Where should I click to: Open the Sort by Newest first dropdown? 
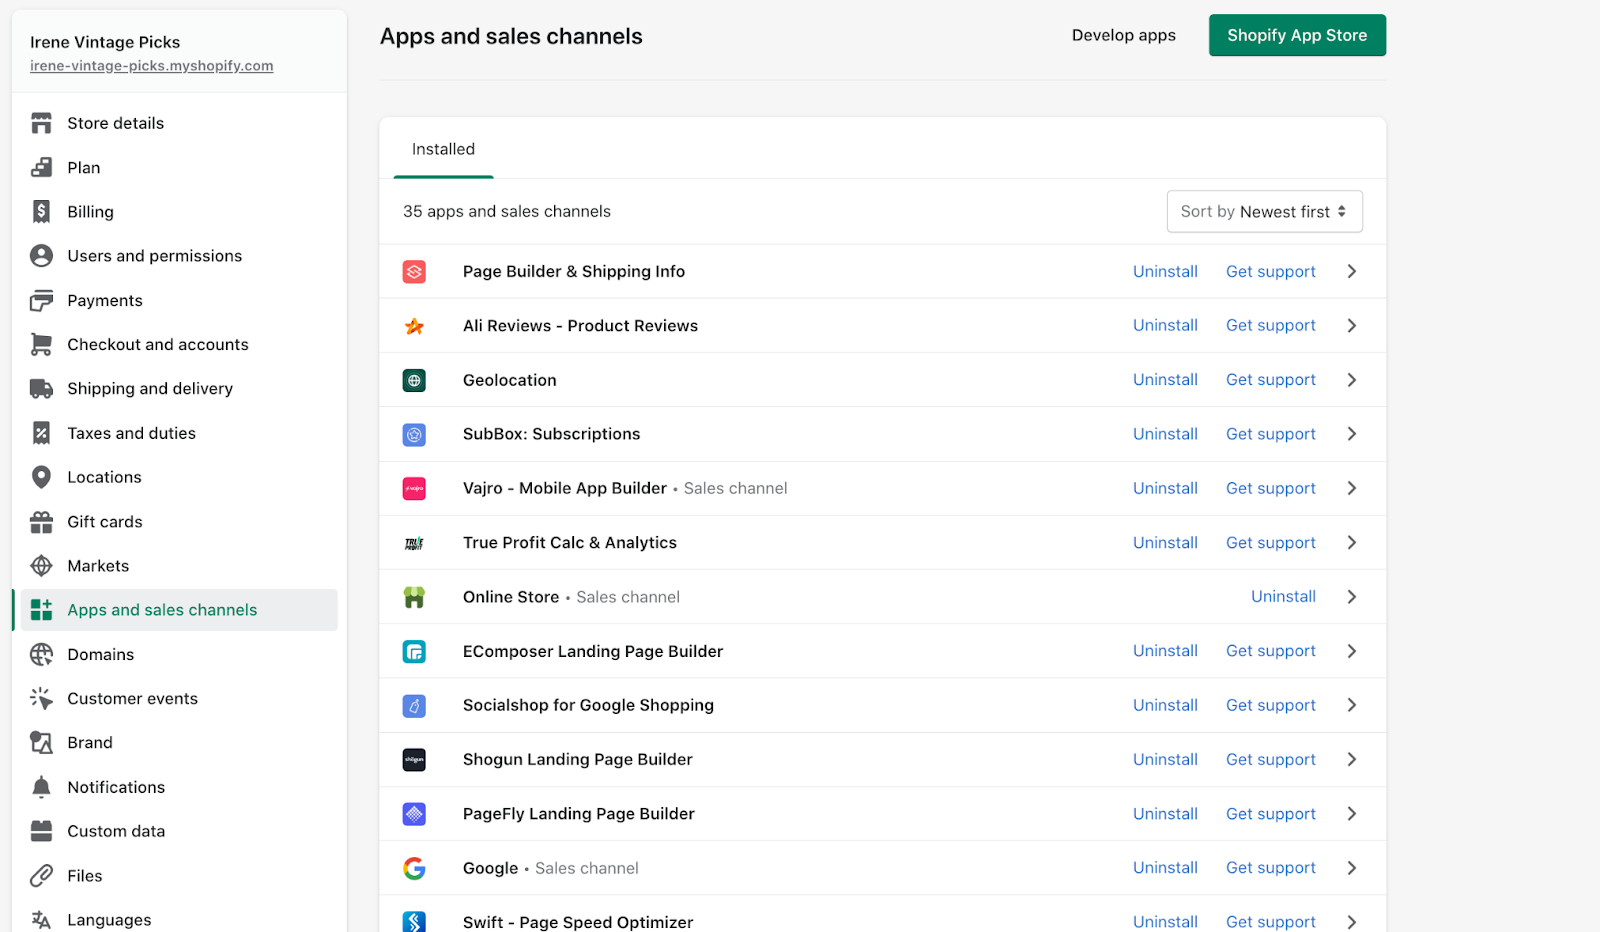[x=1264, y=211]
